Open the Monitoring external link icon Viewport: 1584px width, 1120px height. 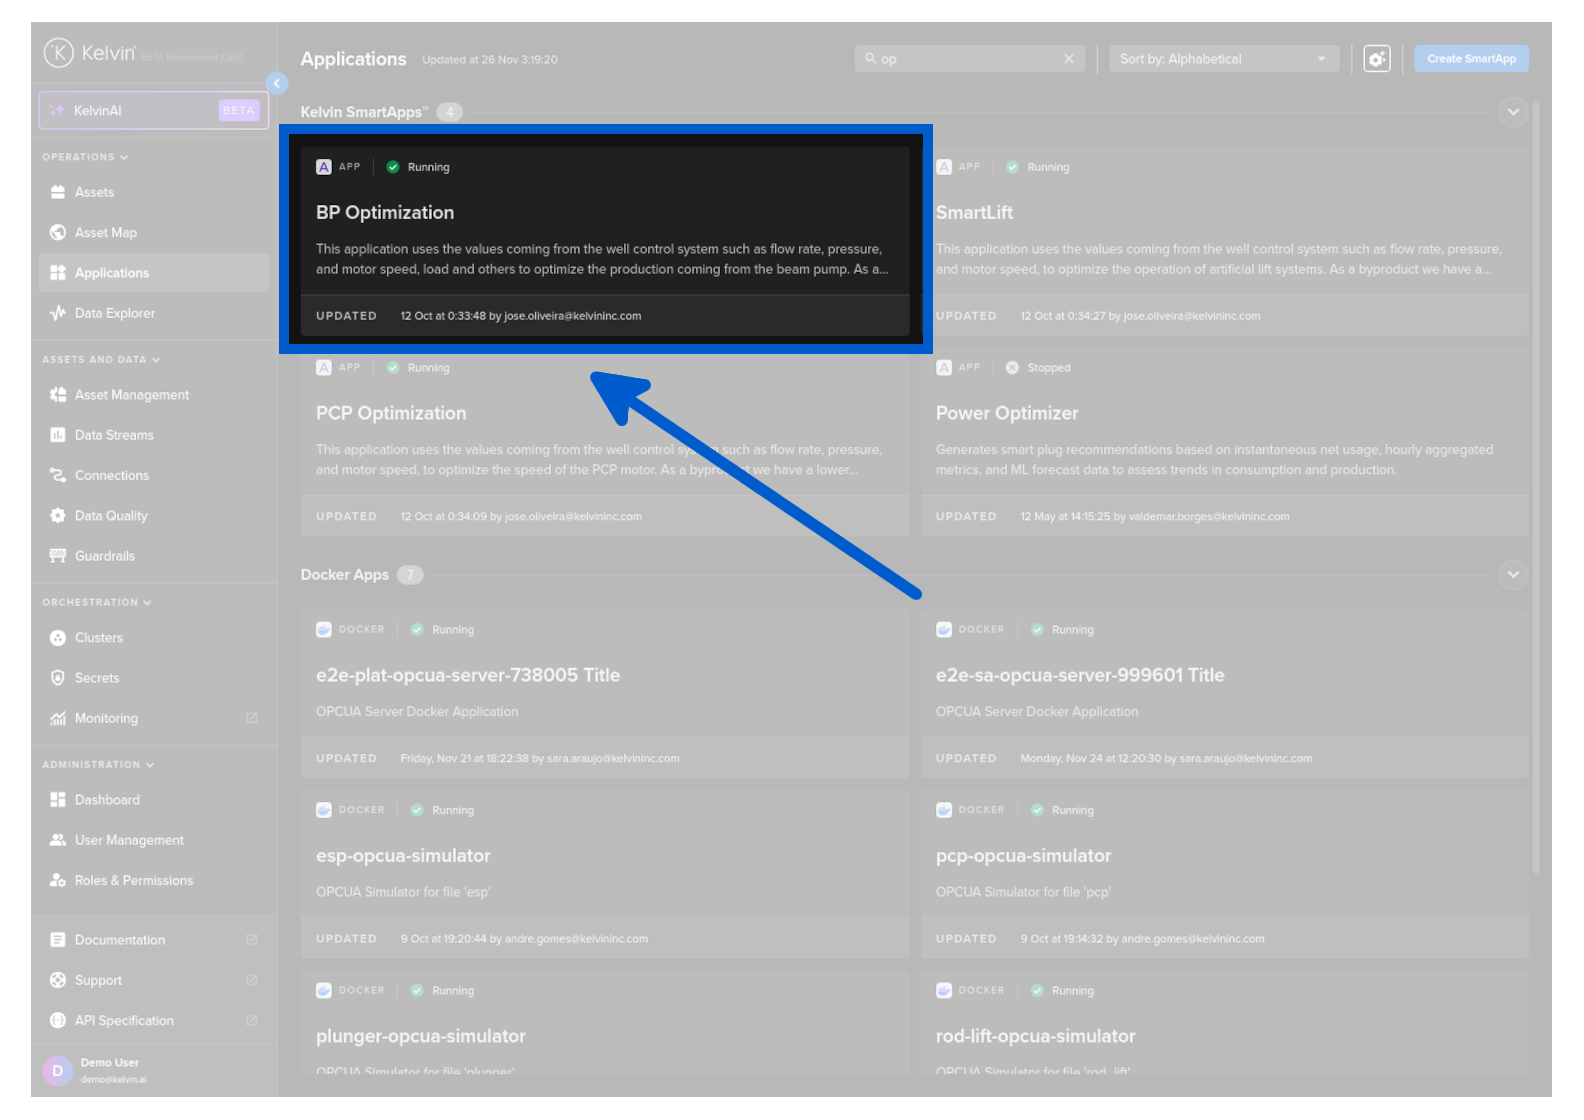click(251, 718)
